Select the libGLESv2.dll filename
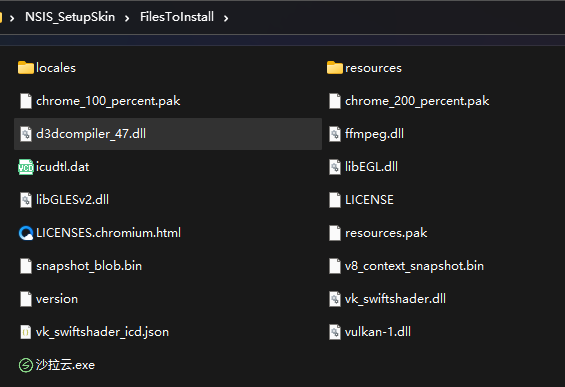565x387 pixels. [72, 200]
